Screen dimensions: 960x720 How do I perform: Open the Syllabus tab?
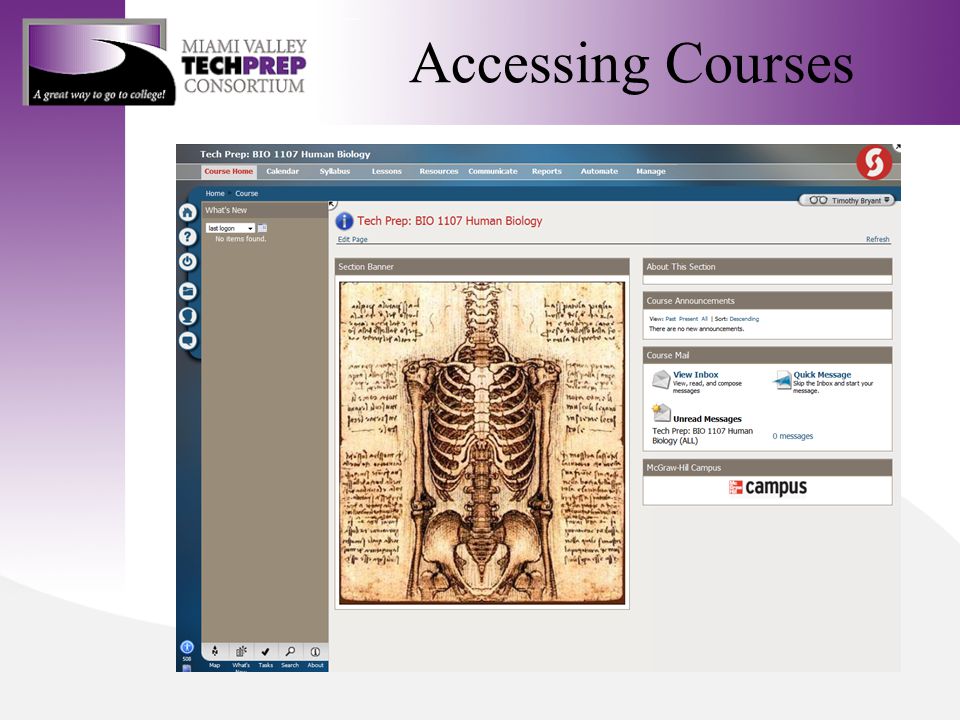pos(335,171)
